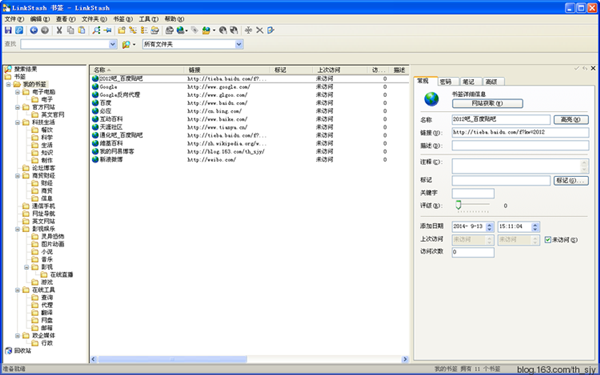Click the list view toolbar icon
600x375 pixels.
click(144, 30)
